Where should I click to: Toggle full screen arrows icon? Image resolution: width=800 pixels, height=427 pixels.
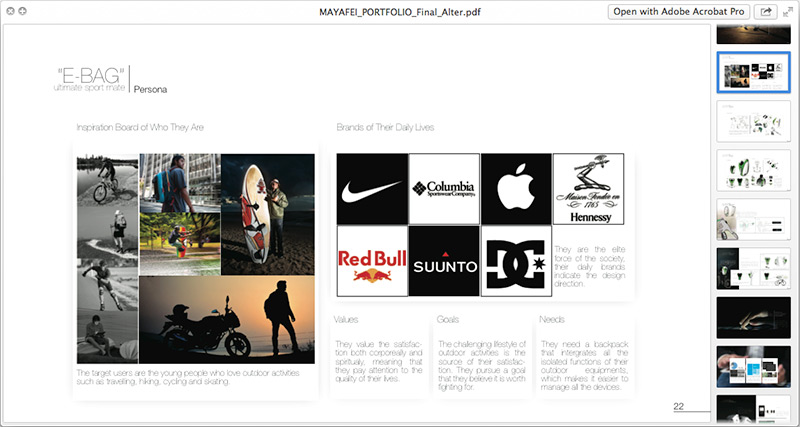[788, 12]
